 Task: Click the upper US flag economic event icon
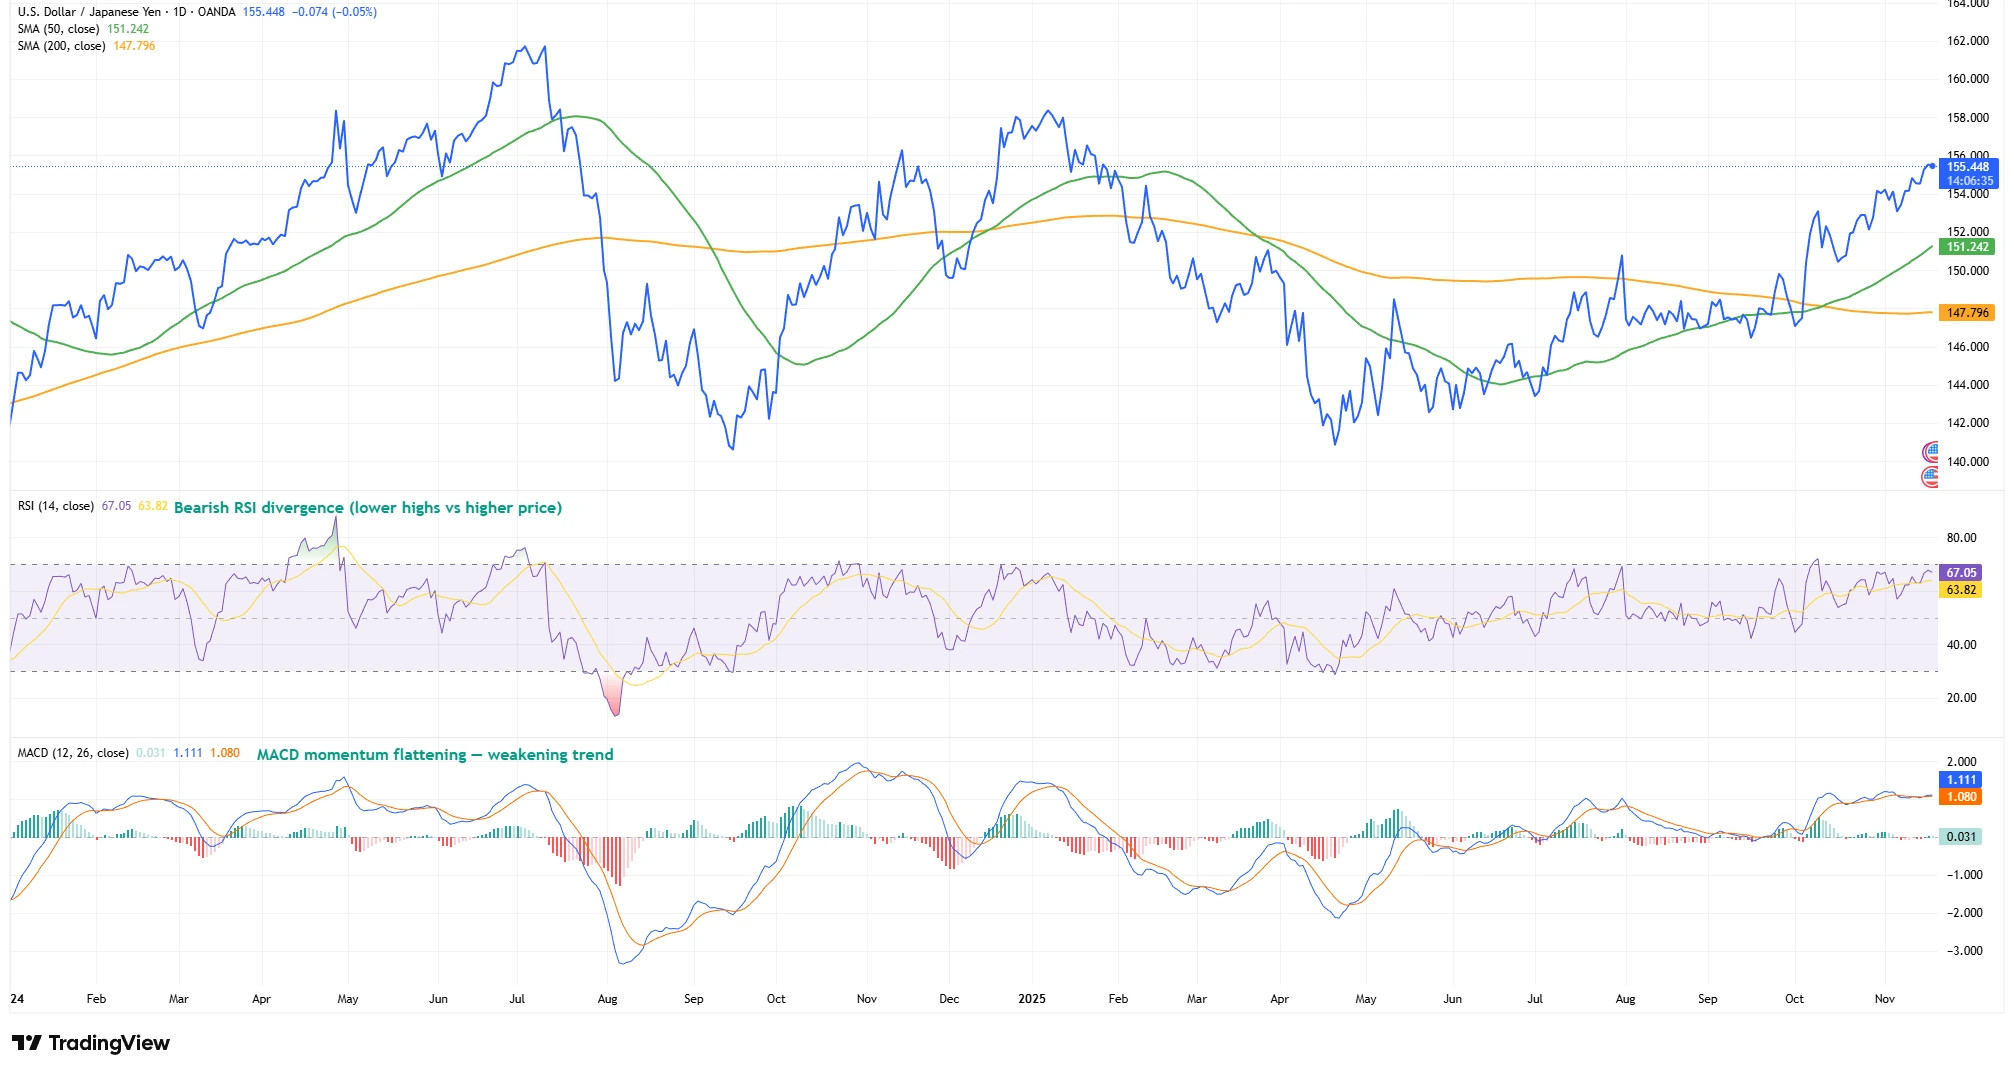click(x=1931, y=452)
